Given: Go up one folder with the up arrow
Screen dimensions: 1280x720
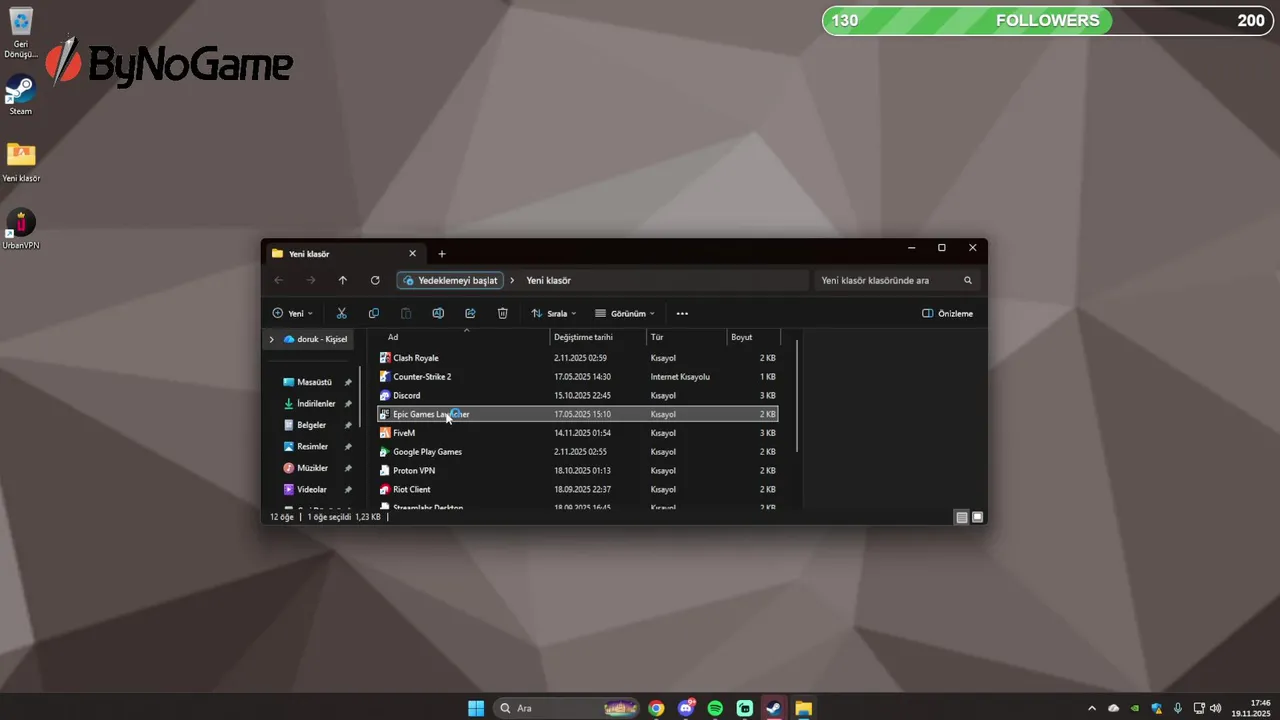Looking at the screenshot, I should pos(343,281).
